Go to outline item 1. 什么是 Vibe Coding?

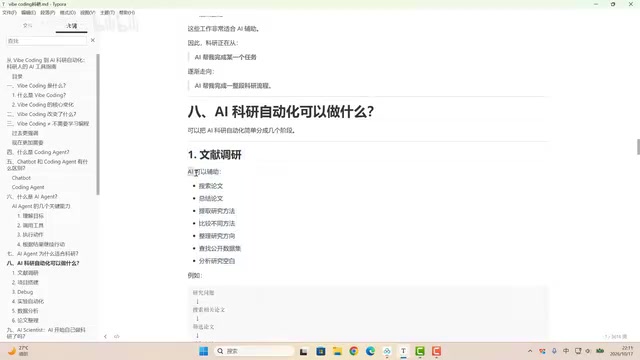(39, 95)
